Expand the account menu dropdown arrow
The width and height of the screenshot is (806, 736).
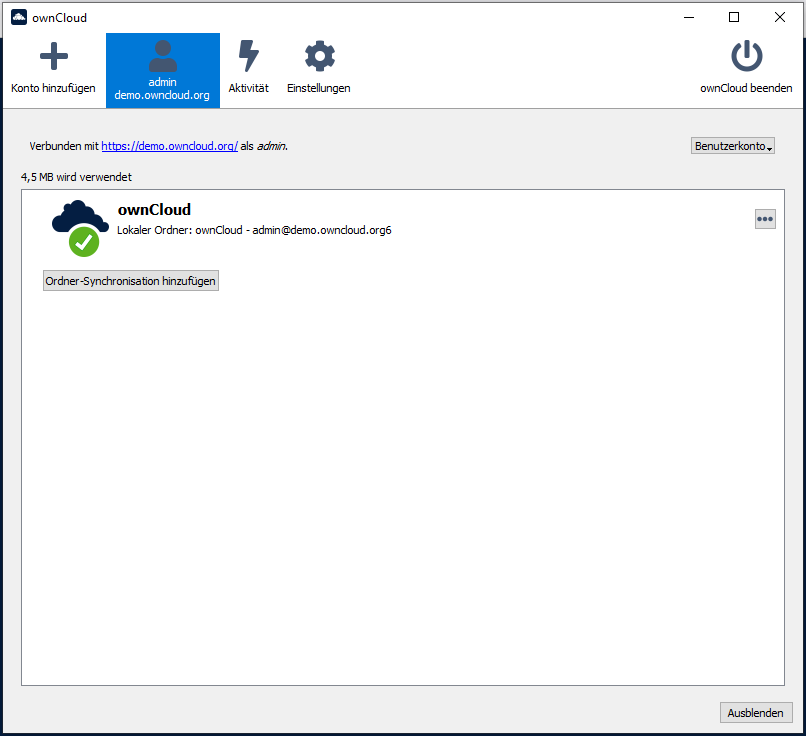tap(769, 148)
